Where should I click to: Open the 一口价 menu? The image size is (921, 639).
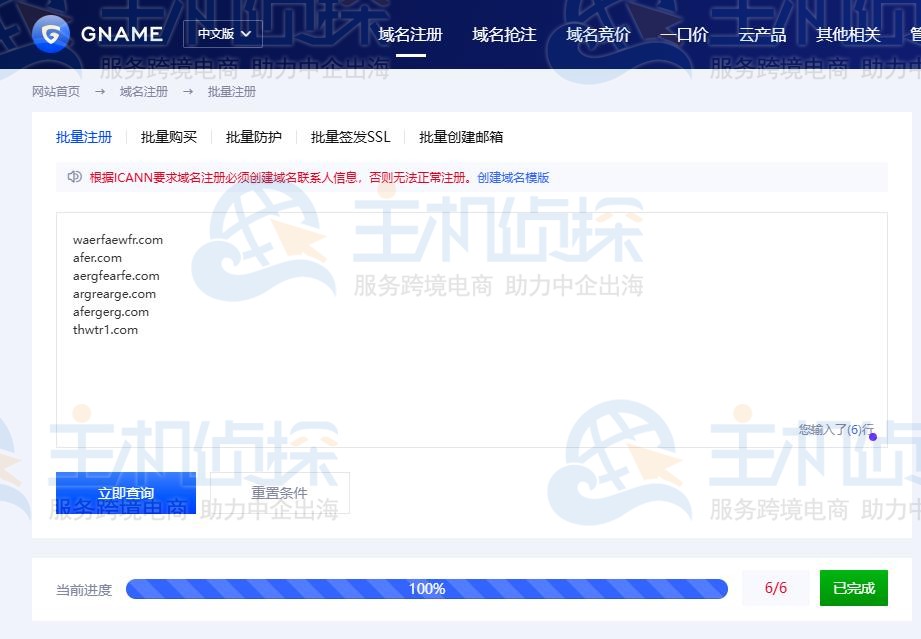[684, 35]
